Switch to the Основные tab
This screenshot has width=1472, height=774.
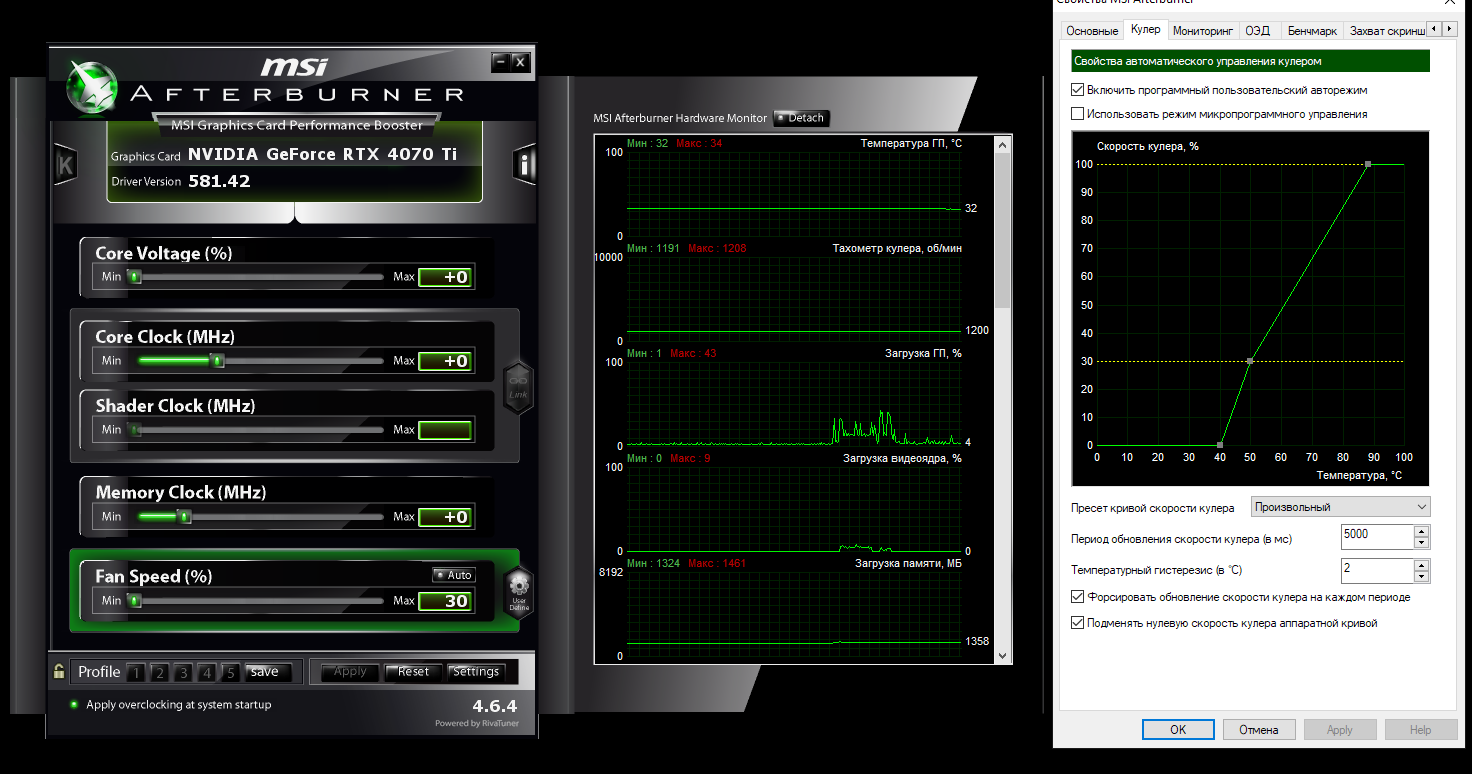1092,31
